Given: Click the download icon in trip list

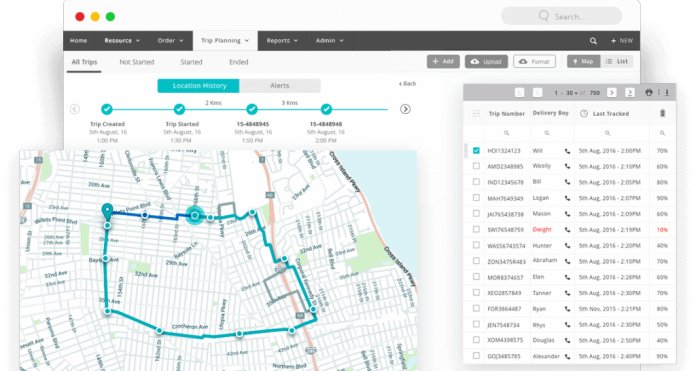Looking at the screenshot, I should tap(667, 92).
